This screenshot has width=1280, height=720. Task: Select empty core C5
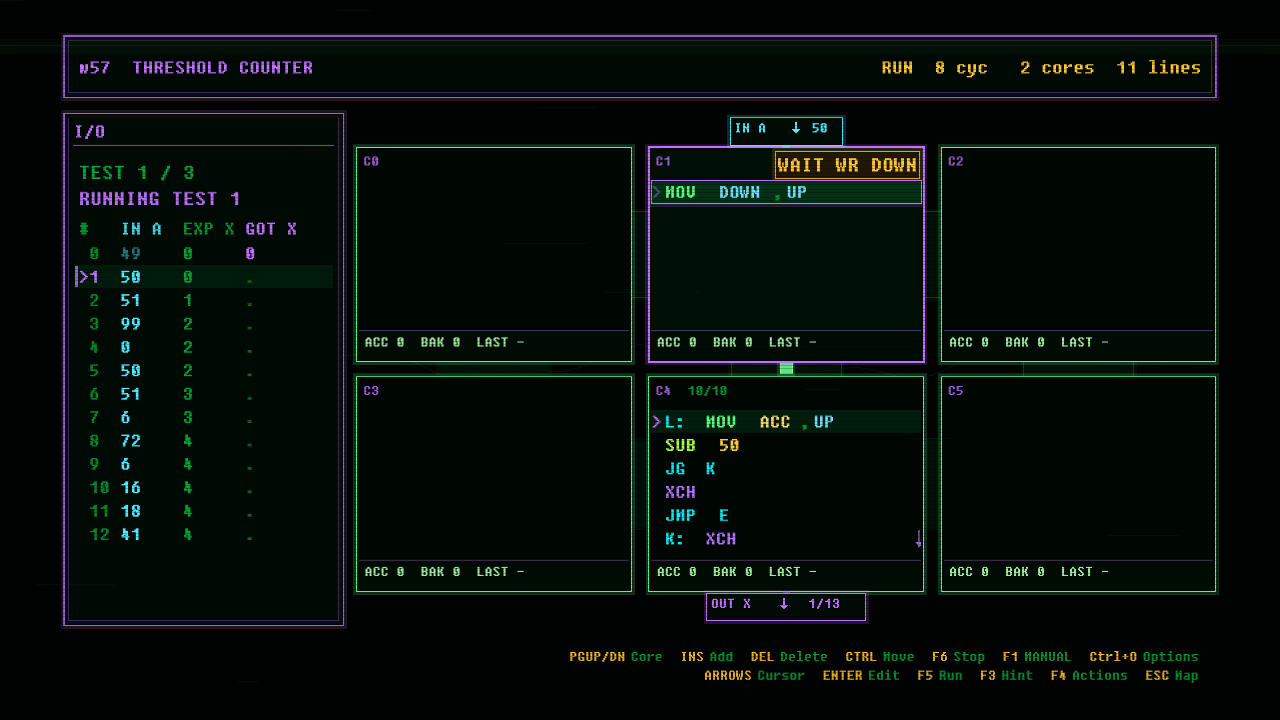1078,484
